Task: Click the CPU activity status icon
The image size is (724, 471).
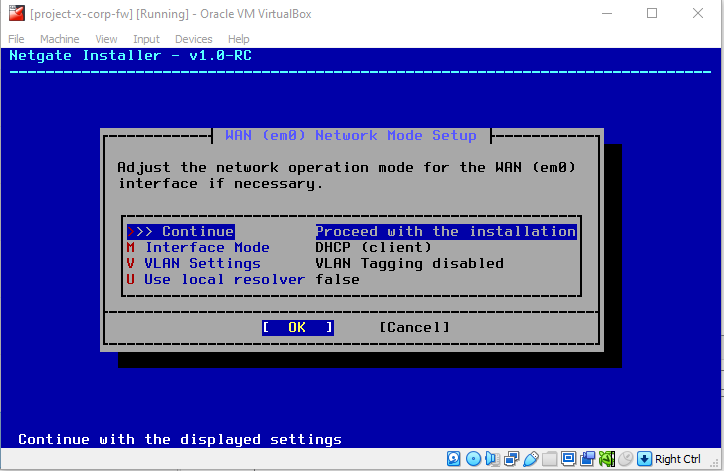Action: pos(604,459)
